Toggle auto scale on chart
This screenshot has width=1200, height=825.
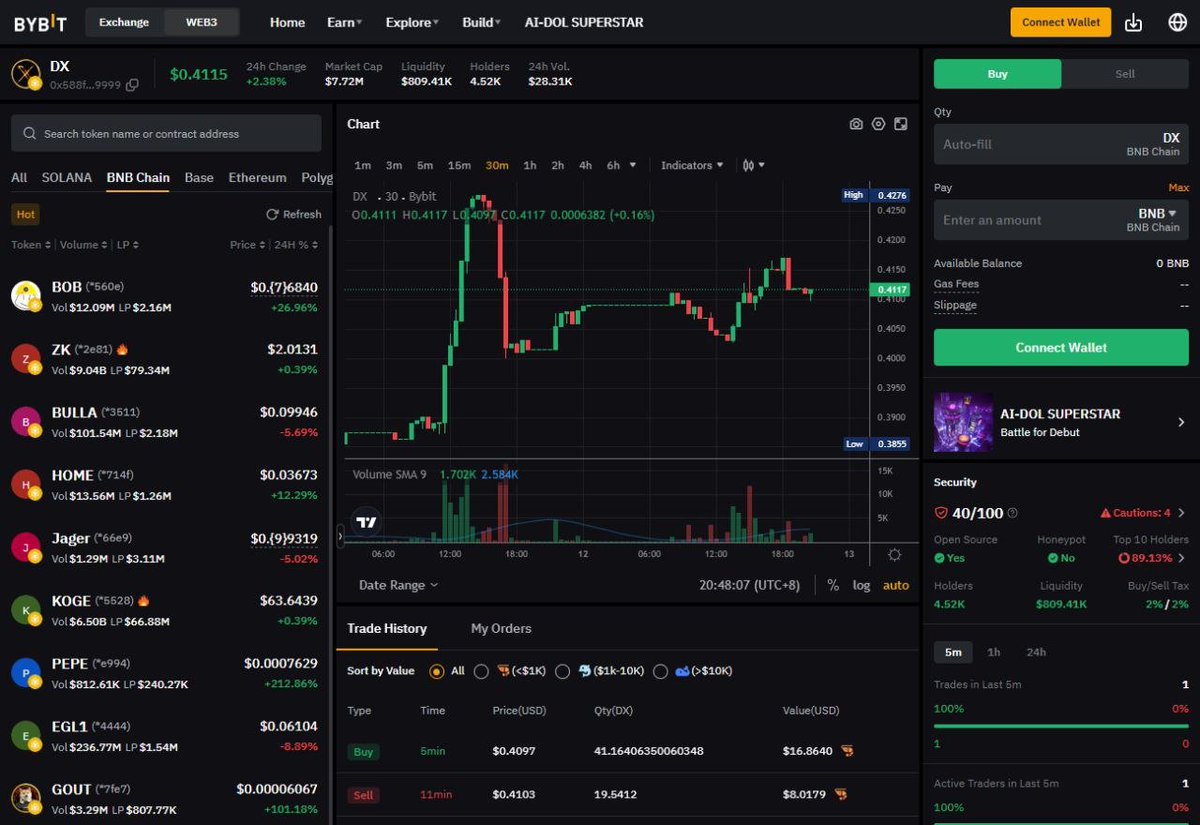[896, 585]
